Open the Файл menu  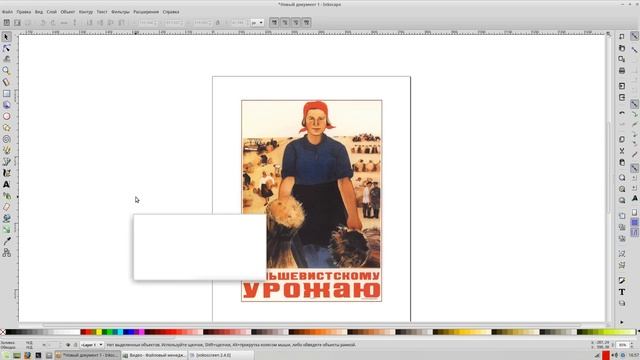pyautogui.click(x=7, y=12)
